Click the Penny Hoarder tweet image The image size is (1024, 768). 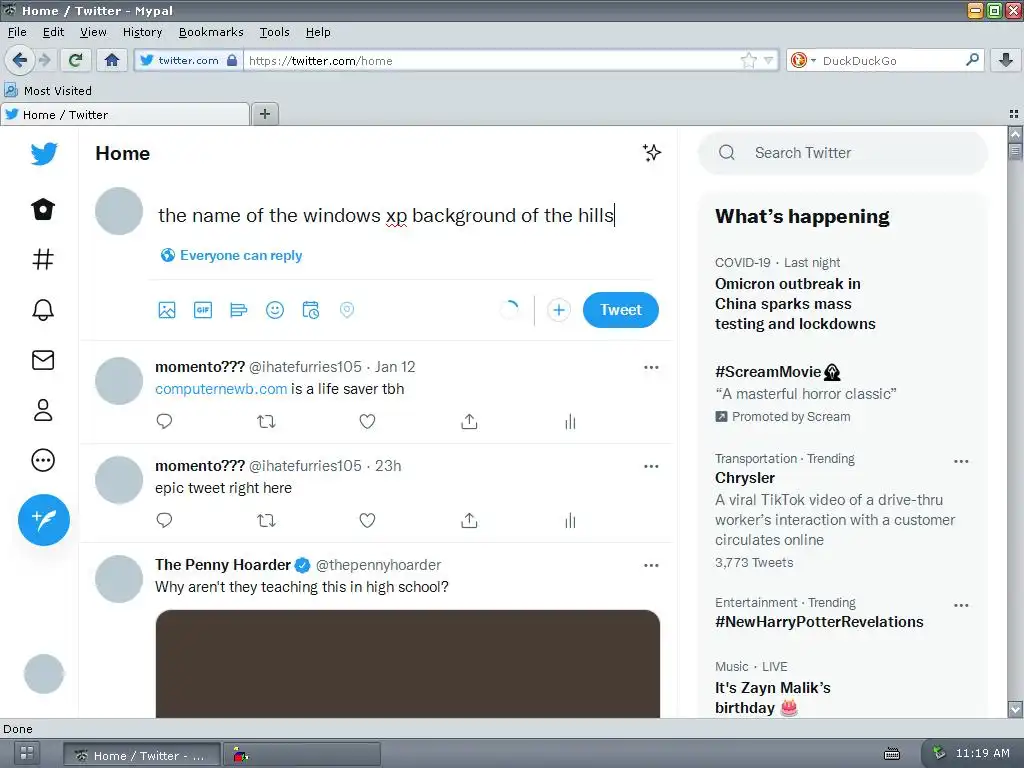click(x=408, y=664)
